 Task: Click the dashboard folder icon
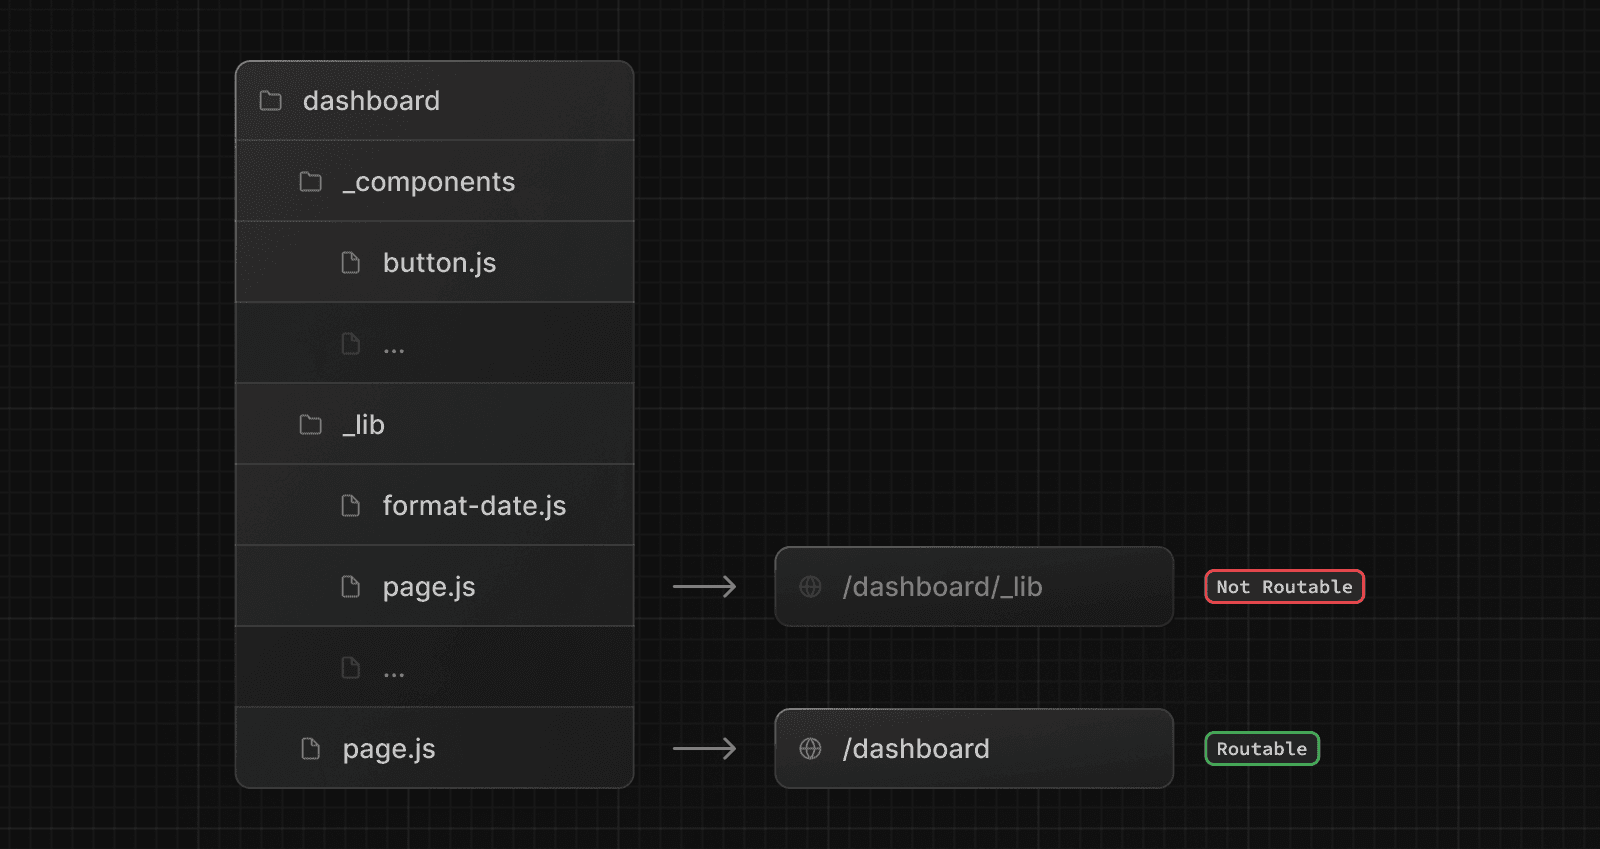270,101
